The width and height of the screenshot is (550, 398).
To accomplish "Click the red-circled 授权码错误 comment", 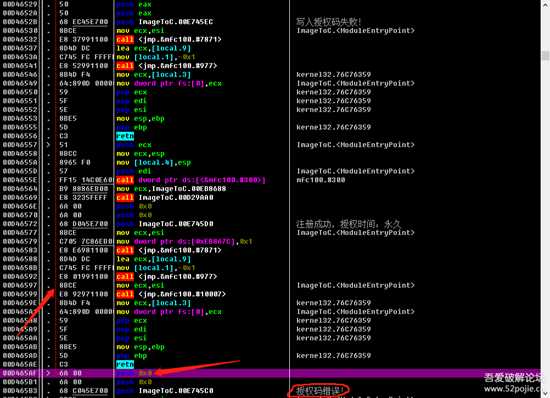I will click(x=318, y=390).
